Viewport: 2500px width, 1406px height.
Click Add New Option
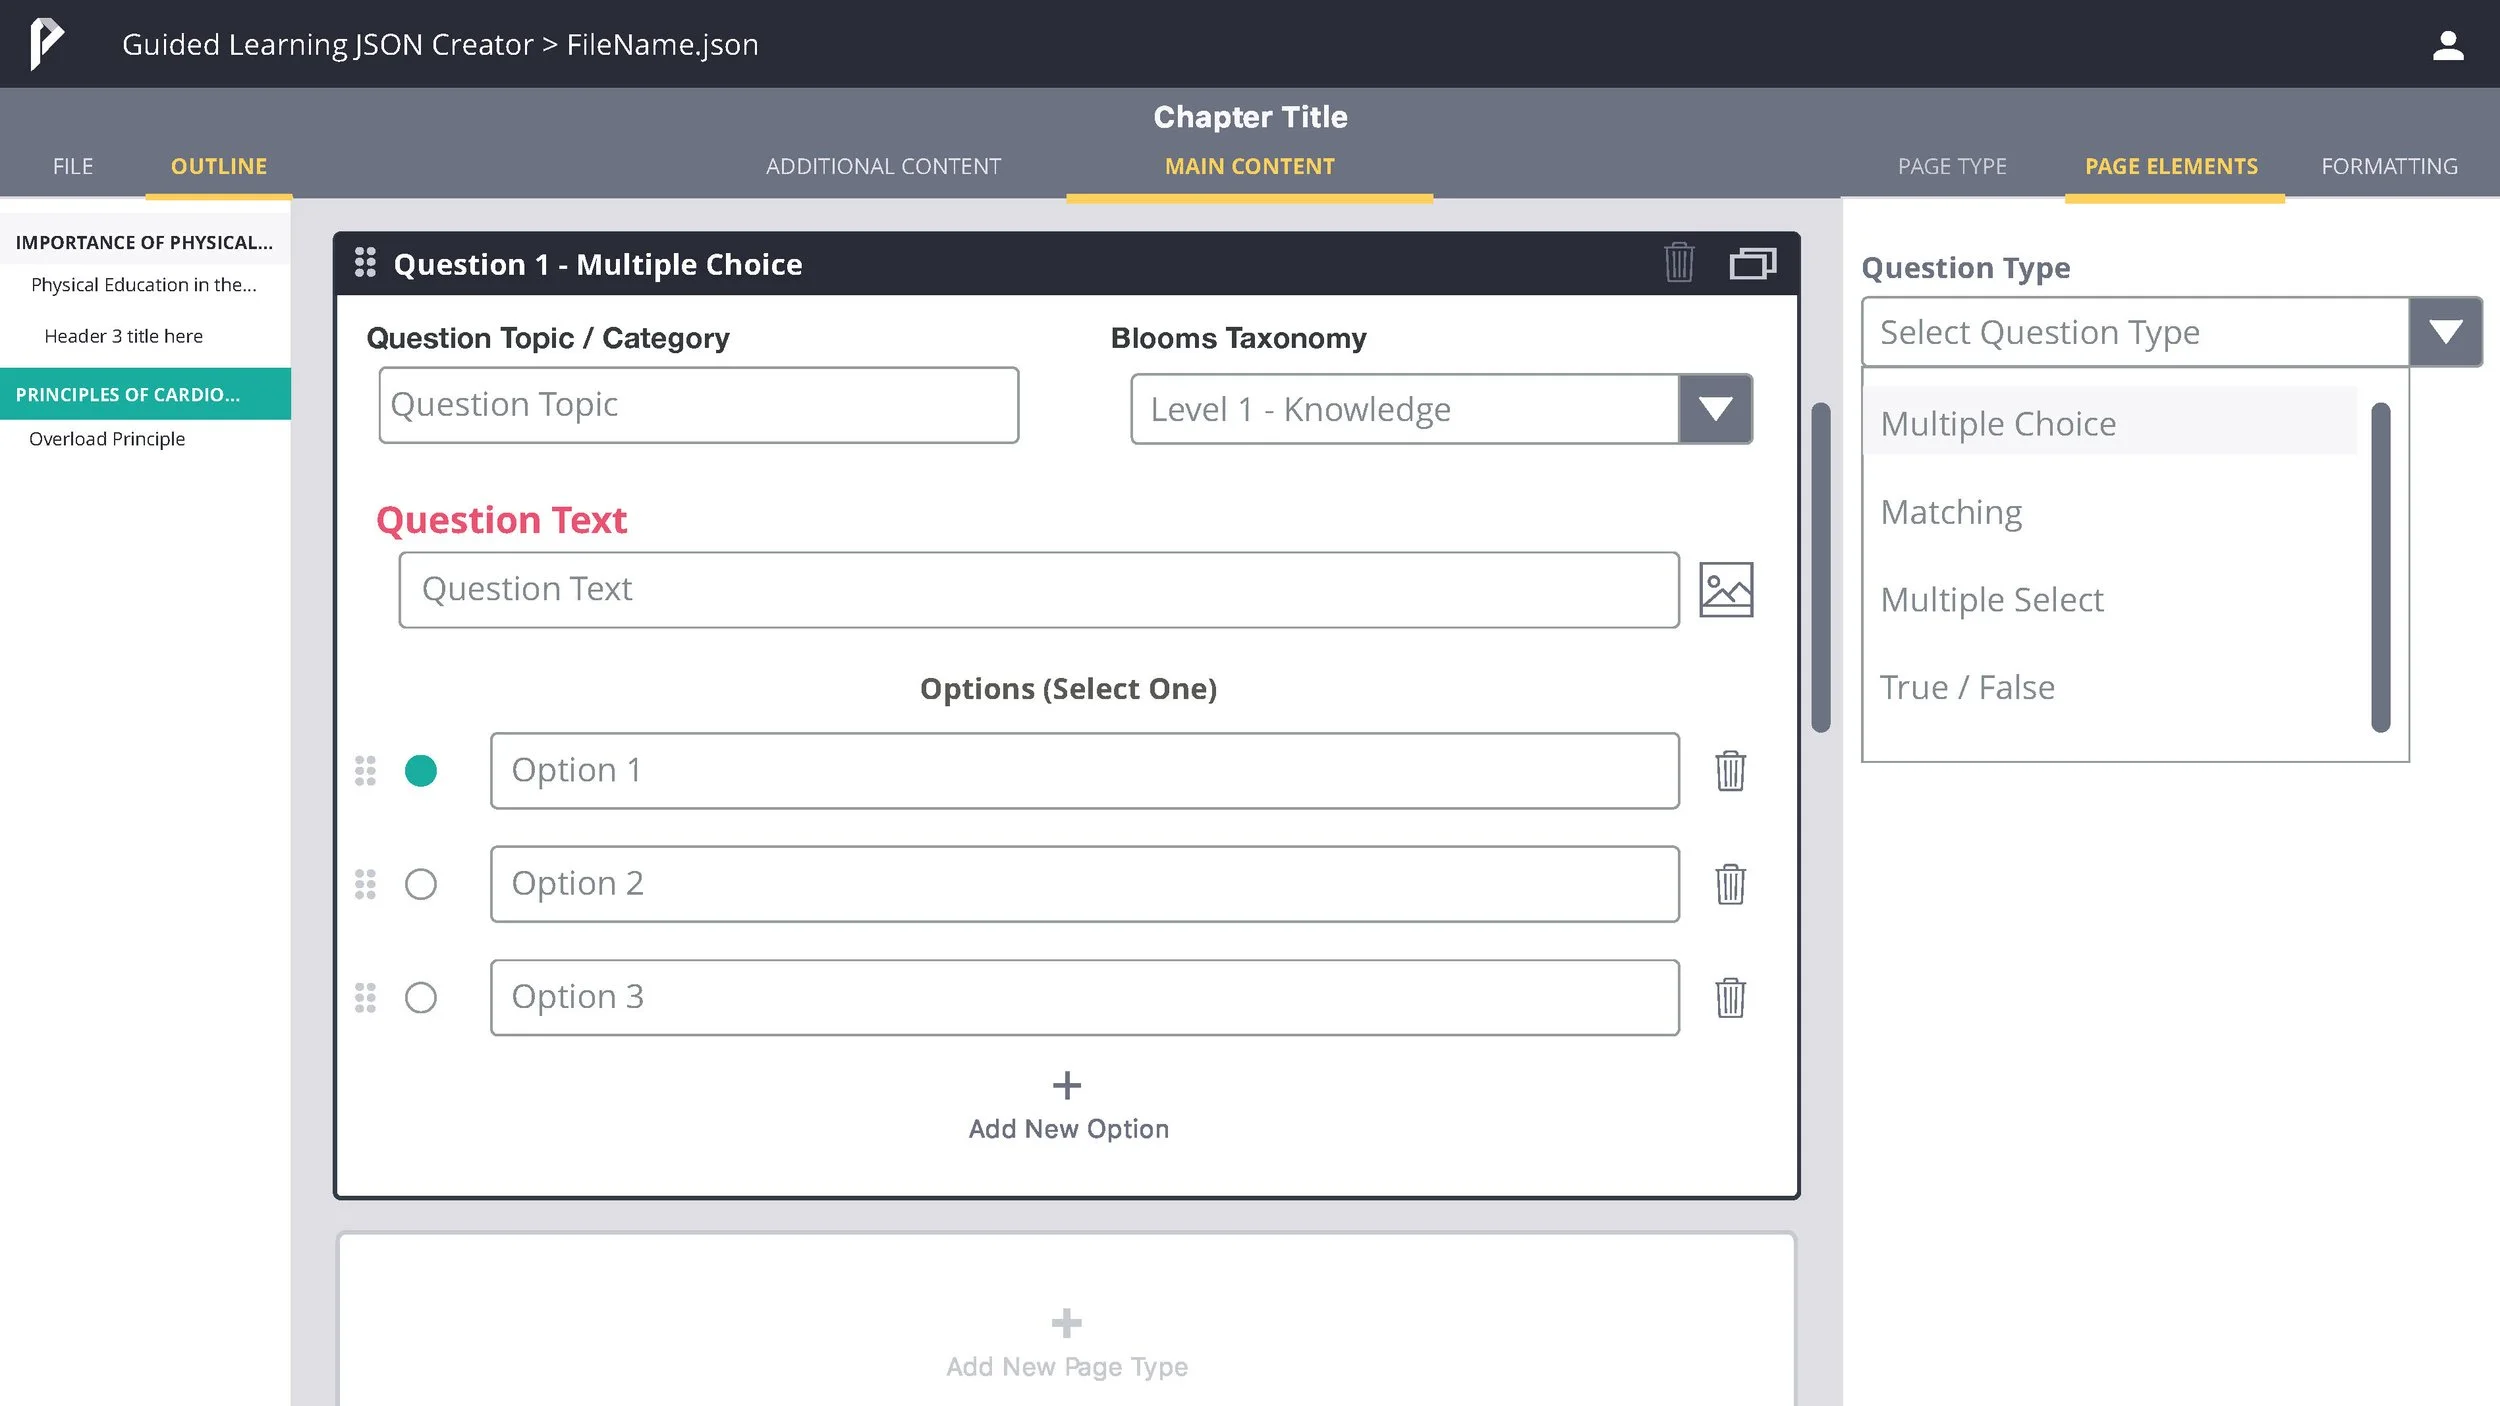click(x=1067, y=1106)
